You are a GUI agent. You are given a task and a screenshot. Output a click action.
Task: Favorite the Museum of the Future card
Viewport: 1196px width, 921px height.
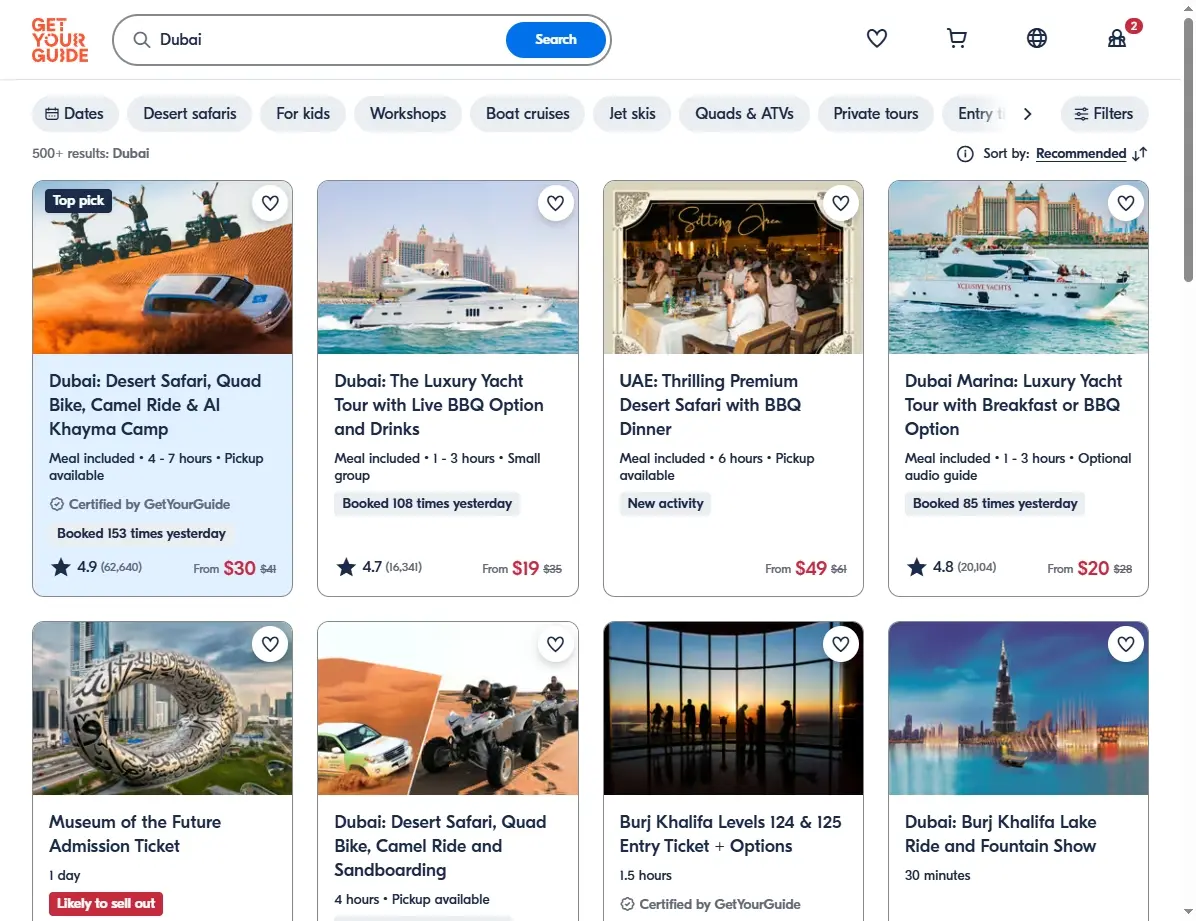click(x=270, y=644)
